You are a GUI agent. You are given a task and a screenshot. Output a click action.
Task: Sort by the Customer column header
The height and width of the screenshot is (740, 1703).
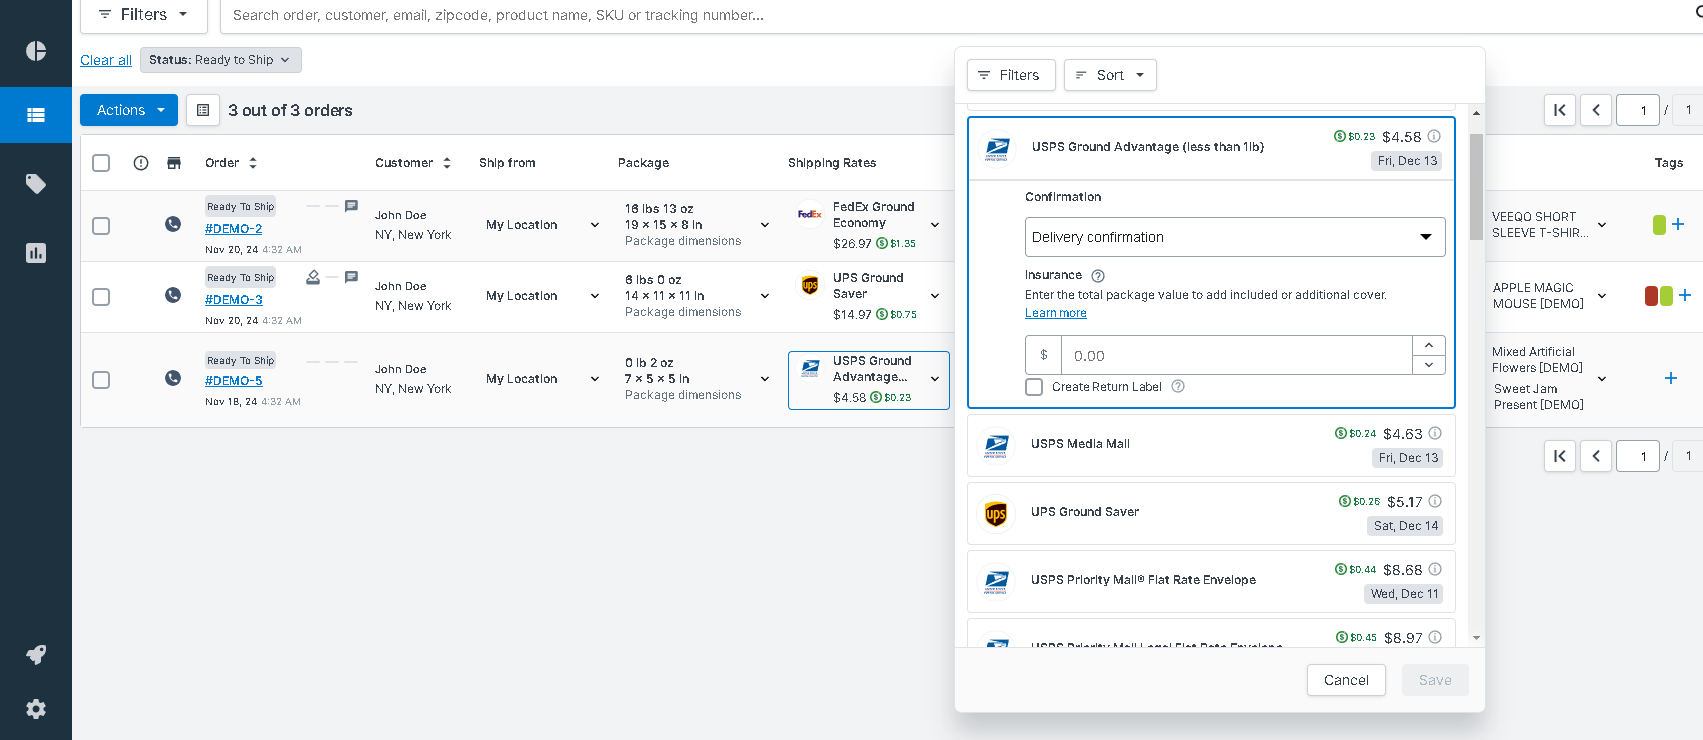pos(413,163)
